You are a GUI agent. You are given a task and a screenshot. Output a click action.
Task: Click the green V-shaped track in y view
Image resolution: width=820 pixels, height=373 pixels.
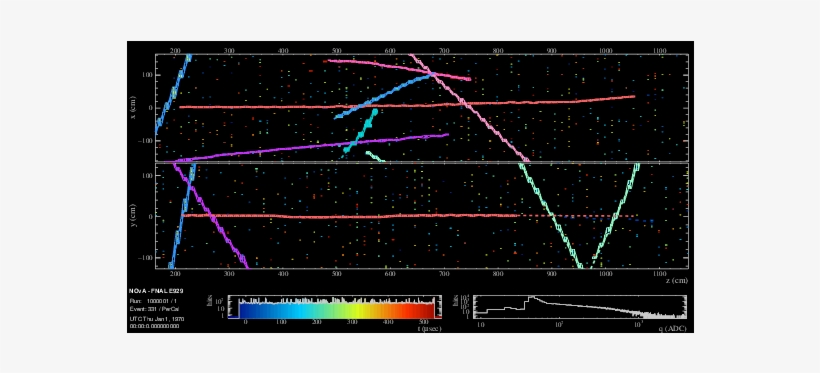click(579, 216)
